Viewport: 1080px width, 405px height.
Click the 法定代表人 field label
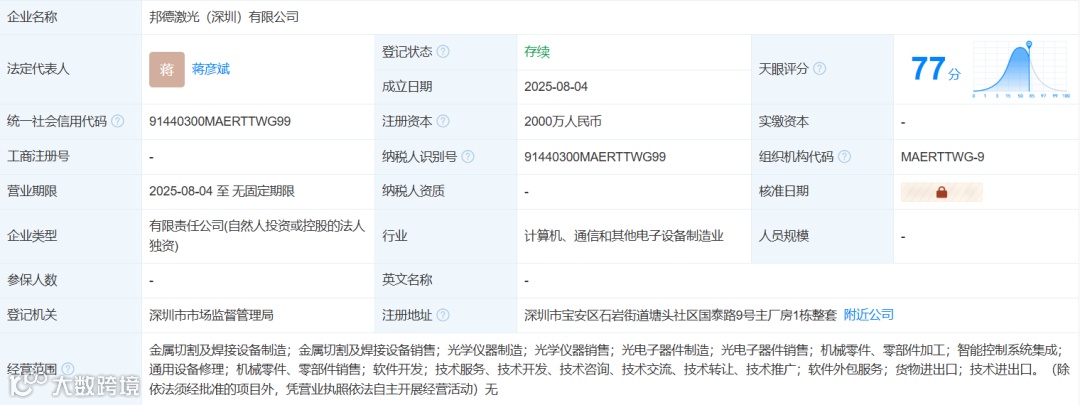point(38,69)
